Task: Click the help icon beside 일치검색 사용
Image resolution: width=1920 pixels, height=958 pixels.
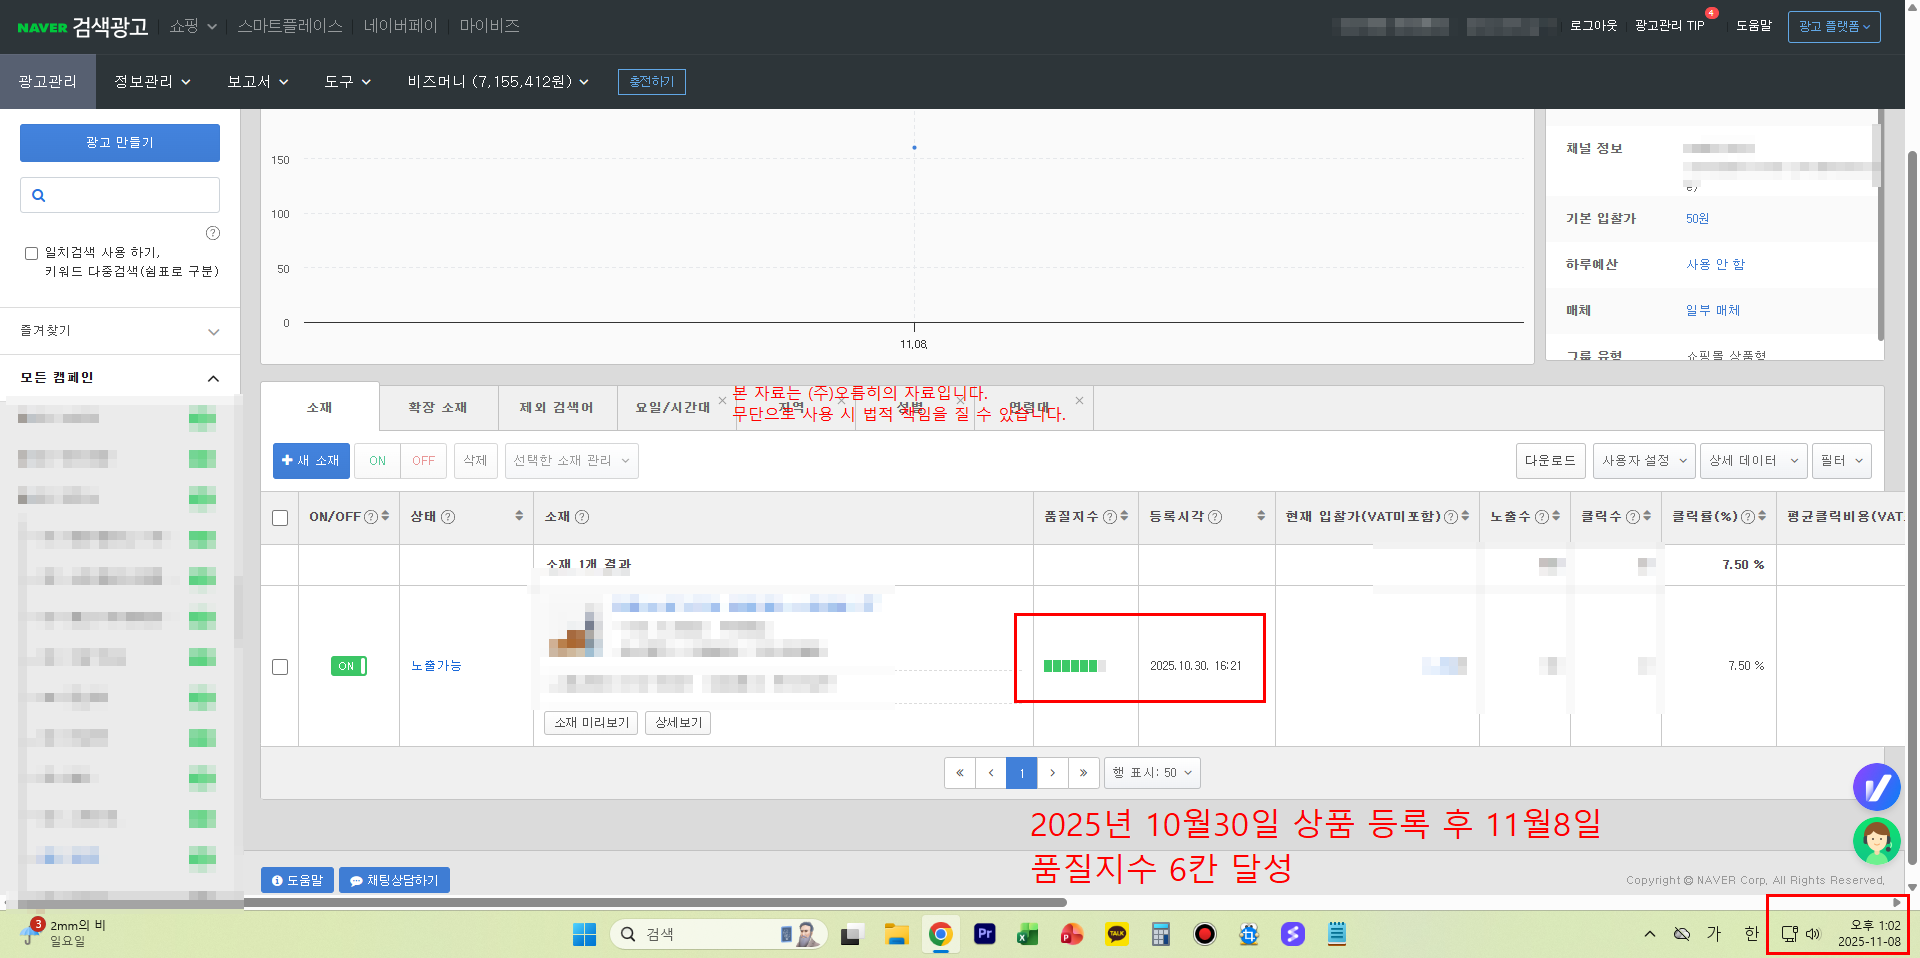Action: point(213,233)
